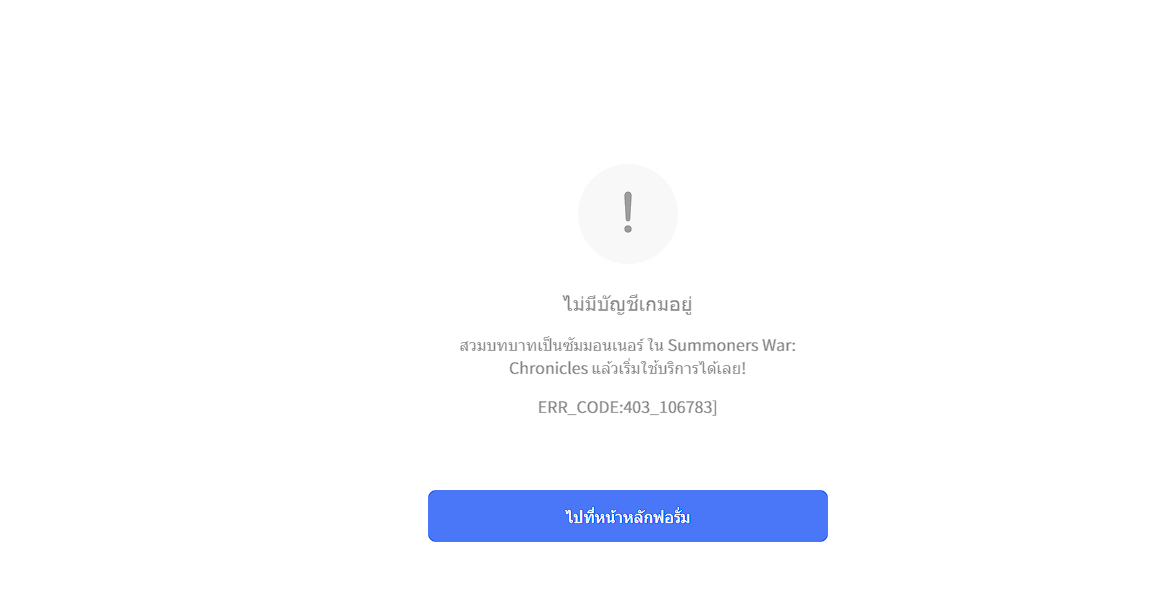The height and width of the screenshot is (610, 1163).
Task: Click the word Chronicles in the message
Action: [x=548, y=368]
